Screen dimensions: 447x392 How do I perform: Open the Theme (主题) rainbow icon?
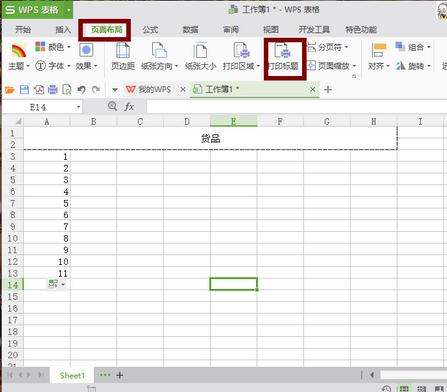[19, 51]
